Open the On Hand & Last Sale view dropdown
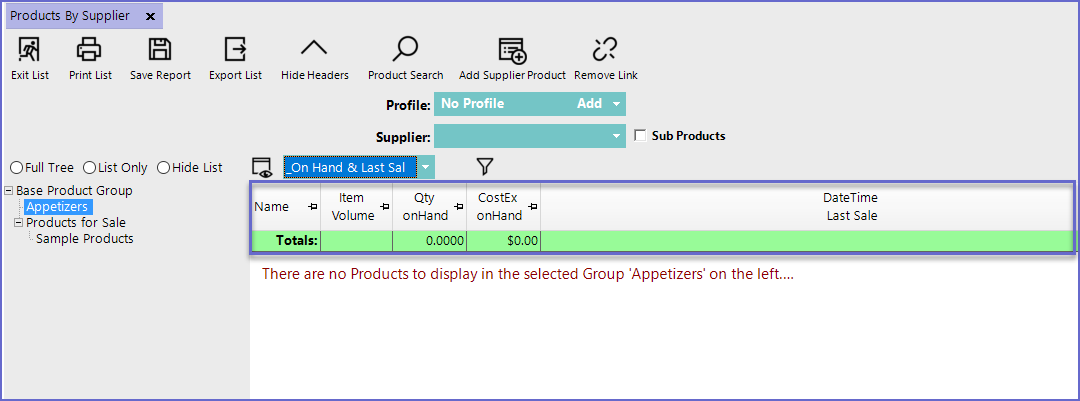 (426, 167)
